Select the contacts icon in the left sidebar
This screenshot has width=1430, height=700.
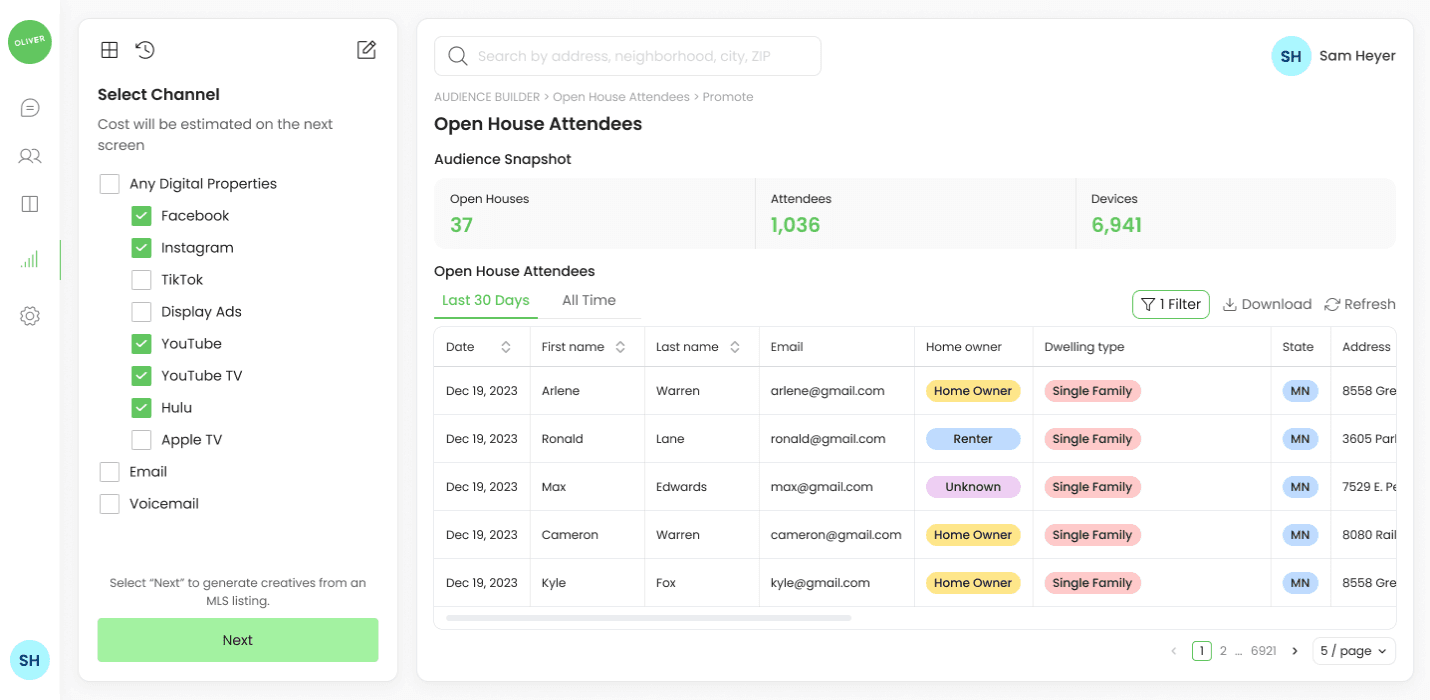coord(29,156)
